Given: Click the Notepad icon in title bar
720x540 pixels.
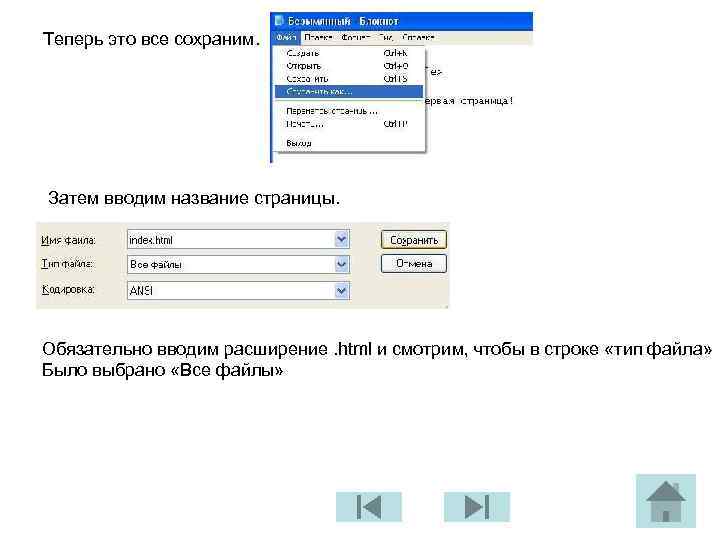Looking at the screenshot, I should click(279, 21).
